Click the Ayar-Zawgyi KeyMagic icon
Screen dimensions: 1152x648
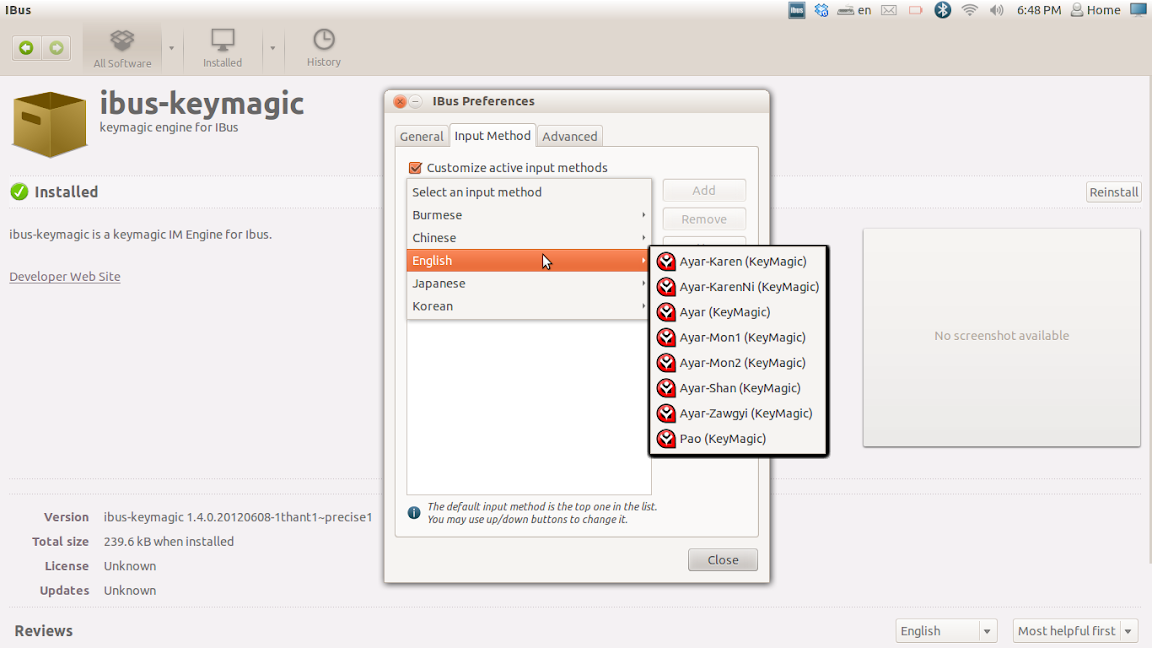[666, 414]
